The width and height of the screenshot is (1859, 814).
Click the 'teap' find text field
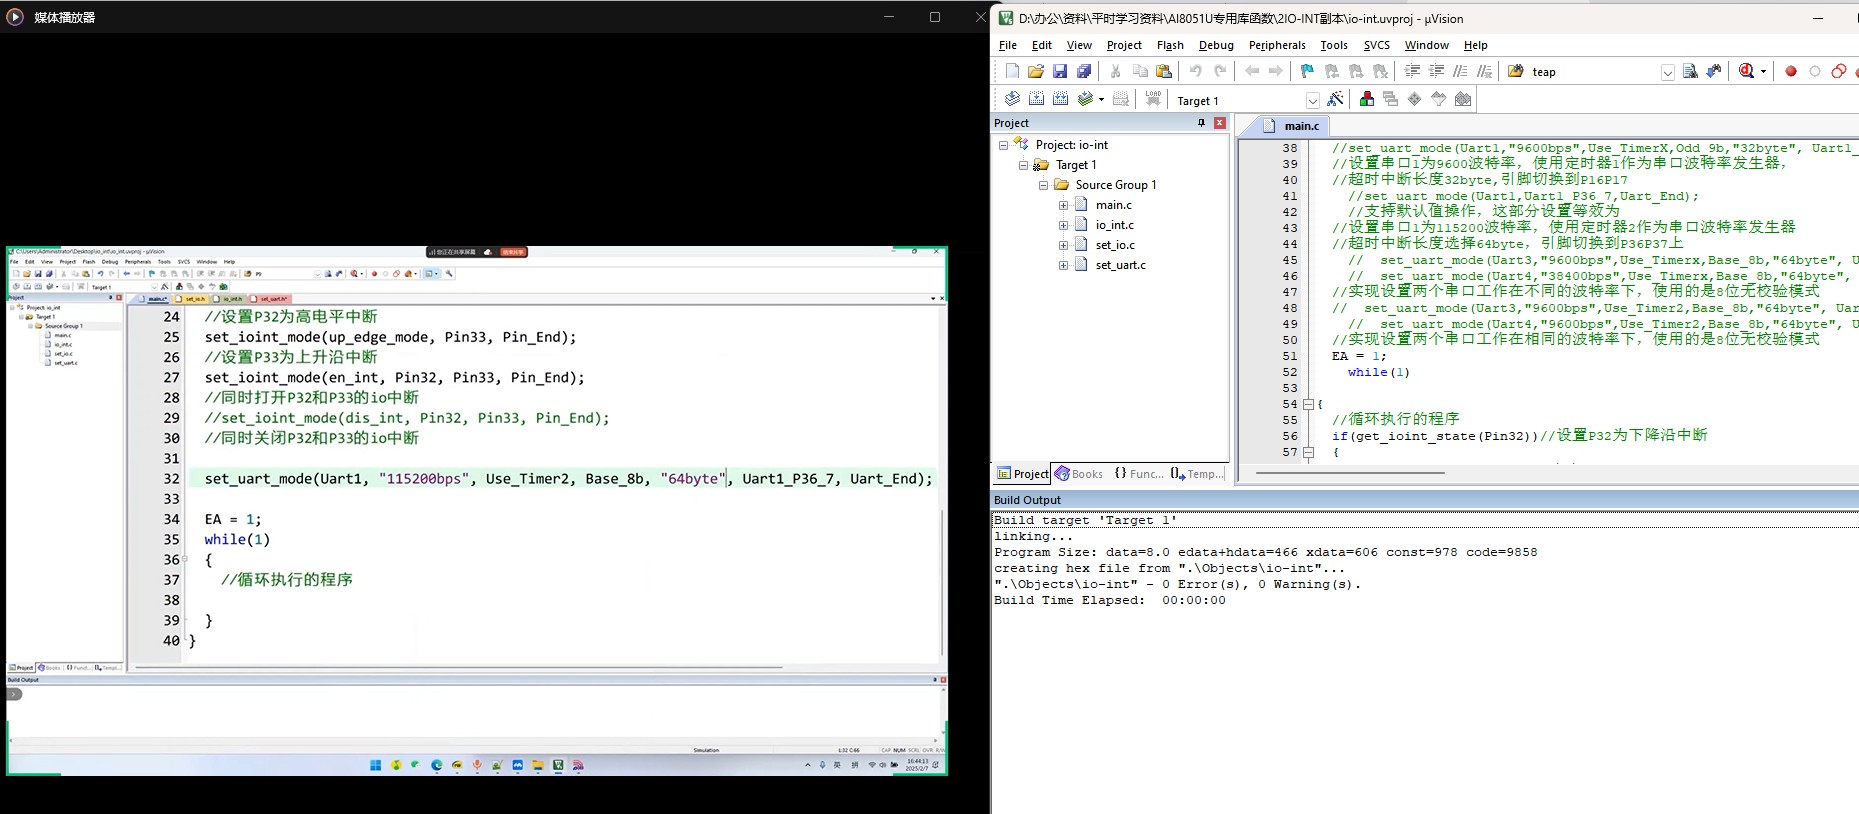point(1594,72)
